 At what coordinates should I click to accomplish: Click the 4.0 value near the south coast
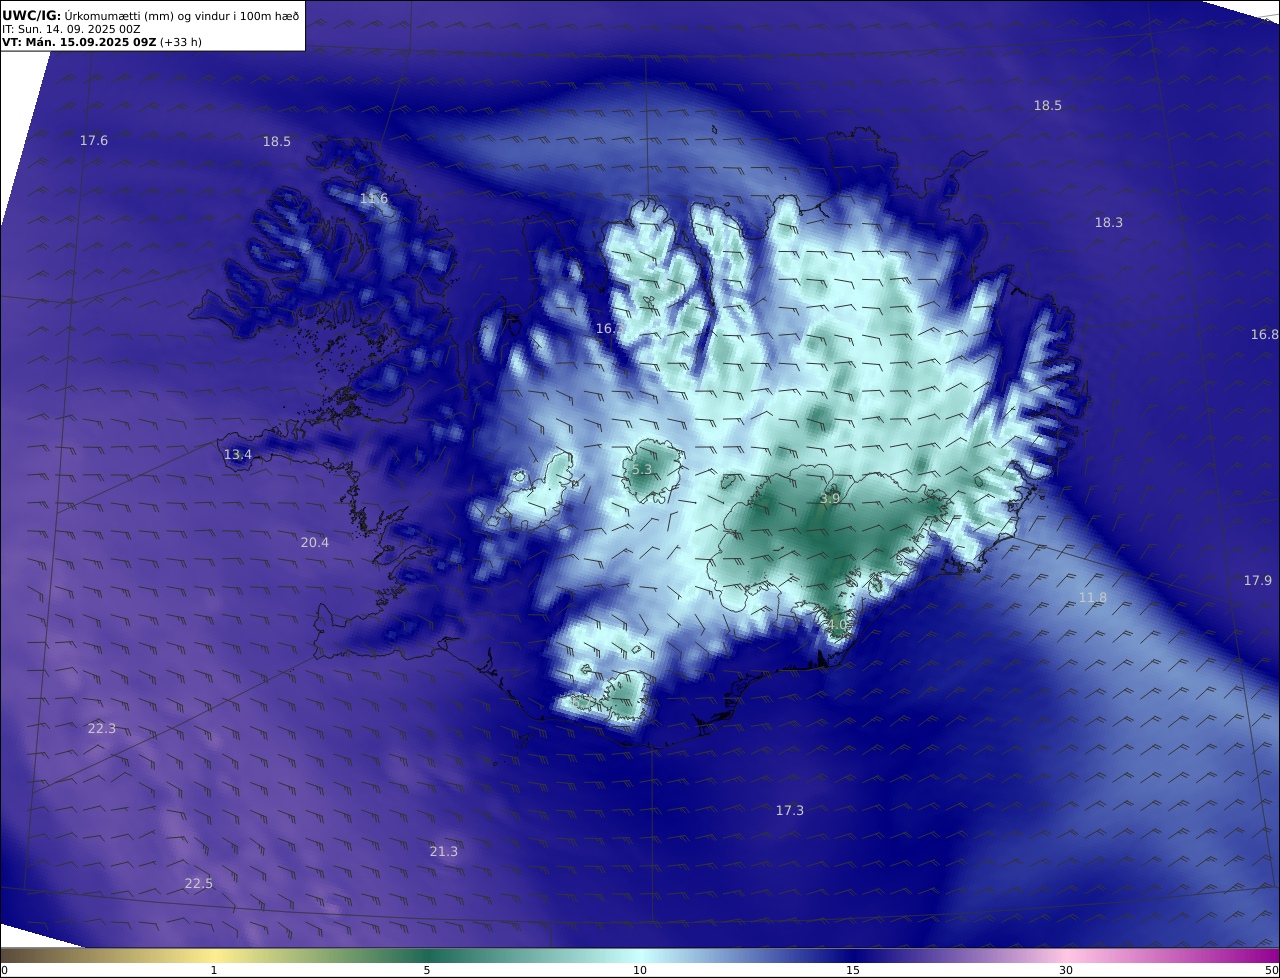(837, 625)
